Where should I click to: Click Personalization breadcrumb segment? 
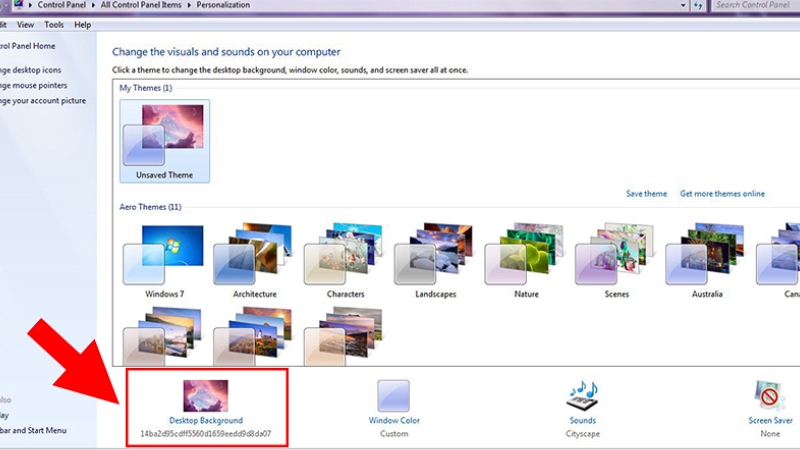pyautogui.click(x=223, y=5)
